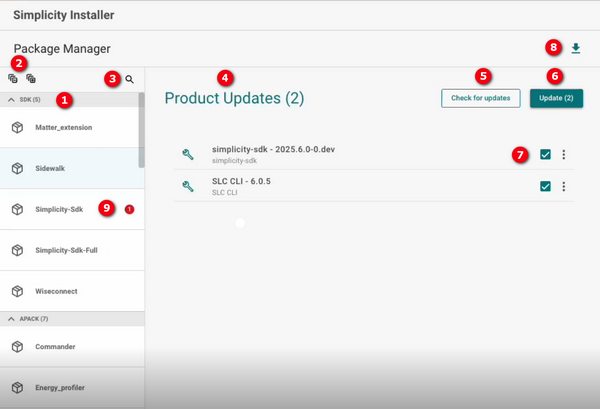Select Matter_extension in the package list
The image size is (600, 409).
pos(69,127)
